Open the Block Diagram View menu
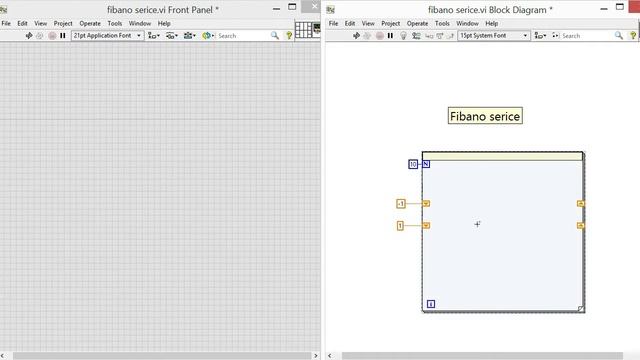 pyautogui.click(x=368, y=24)
